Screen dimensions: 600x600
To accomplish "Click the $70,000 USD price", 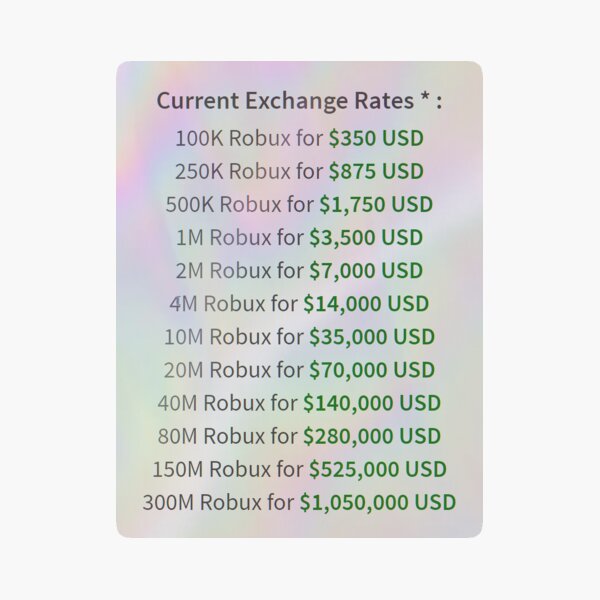I will [371, 370].
